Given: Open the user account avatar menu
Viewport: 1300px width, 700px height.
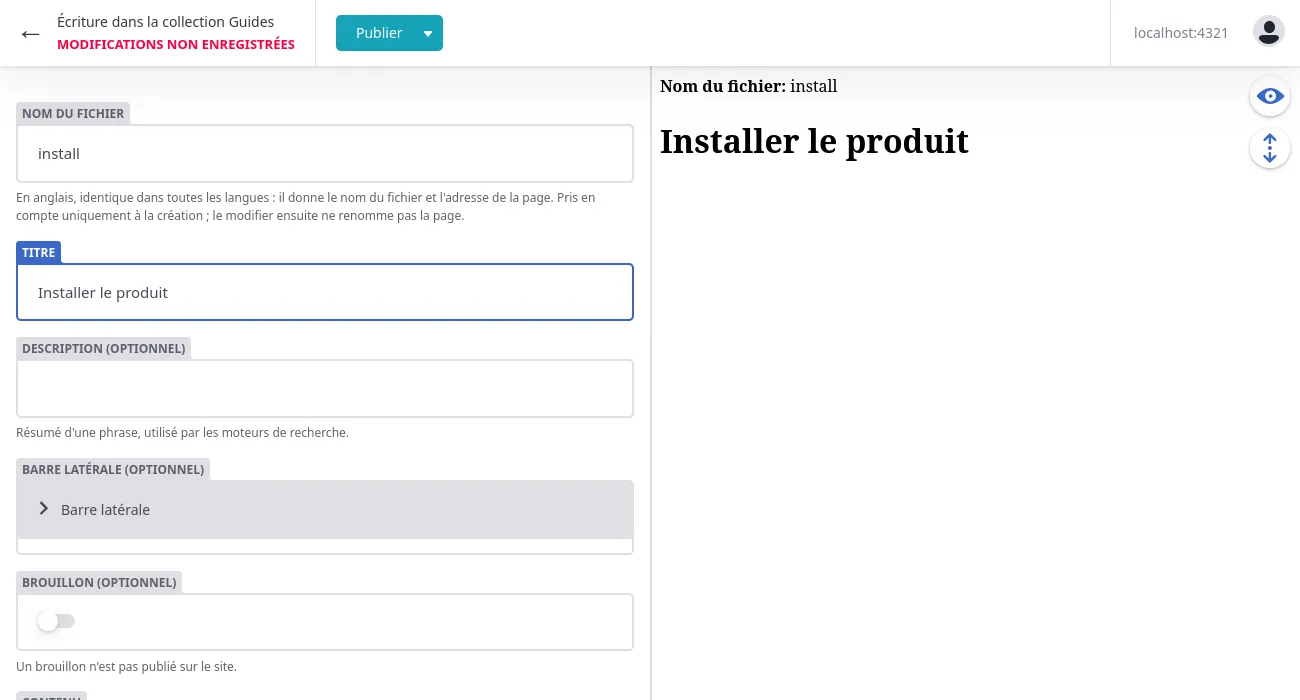Looking at the screenshot, I should (x=1269, y=32).
